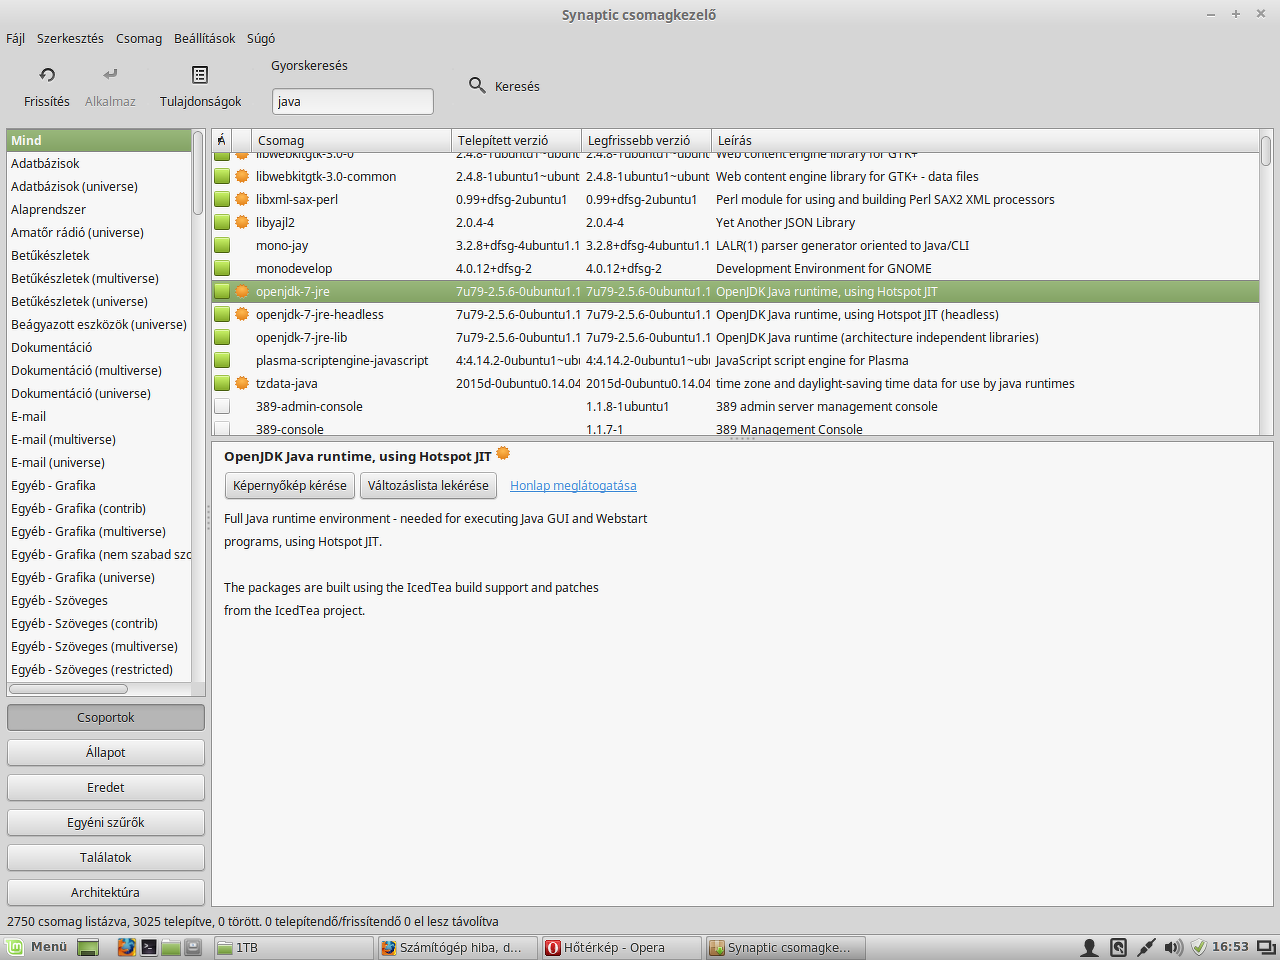Open the file manager folder launcher in taskbar
The width and height of the screenshot is (1280, 960).
coord(170,947)
